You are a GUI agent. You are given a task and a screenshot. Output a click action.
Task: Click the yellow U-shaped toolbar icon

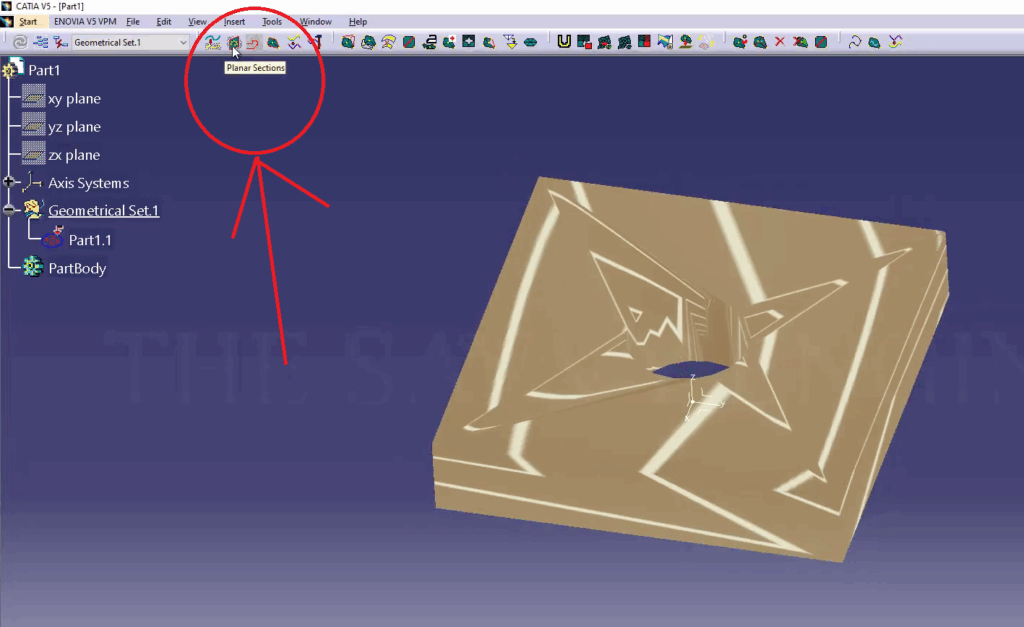click(565, 42)
